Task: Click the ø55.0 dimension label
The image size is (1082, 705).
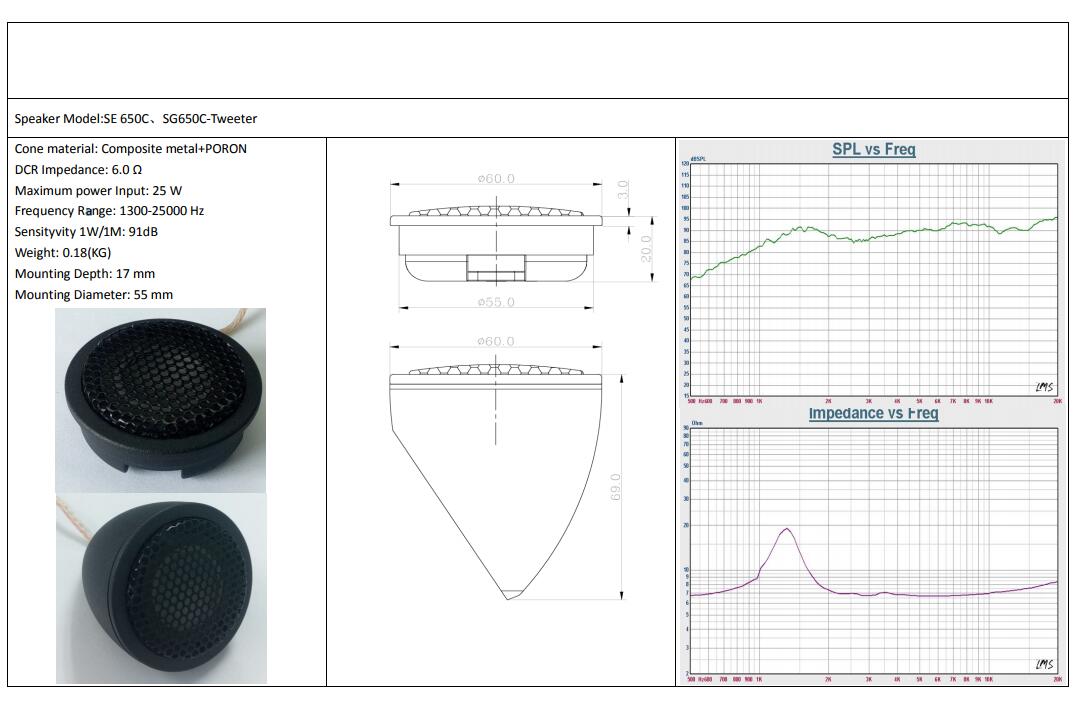Action: 496,301
